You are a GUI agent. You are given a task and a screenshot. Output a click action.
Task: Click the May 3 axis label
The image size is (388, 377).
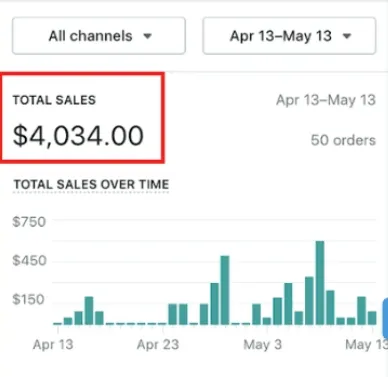[x=263, y=344]
